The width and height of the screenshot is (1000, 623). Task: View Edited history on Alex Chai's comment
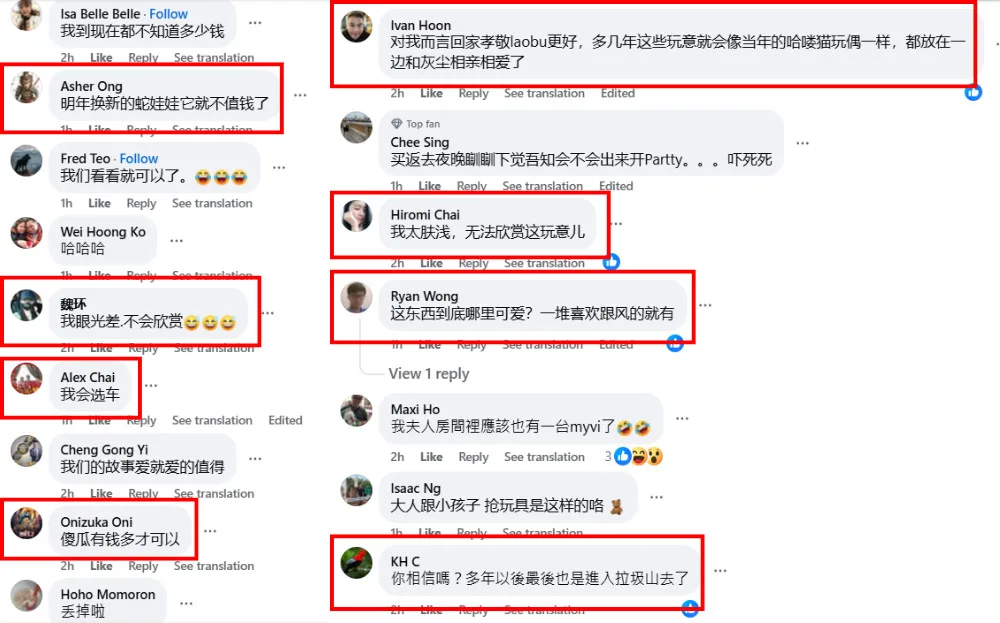[285, 420]
